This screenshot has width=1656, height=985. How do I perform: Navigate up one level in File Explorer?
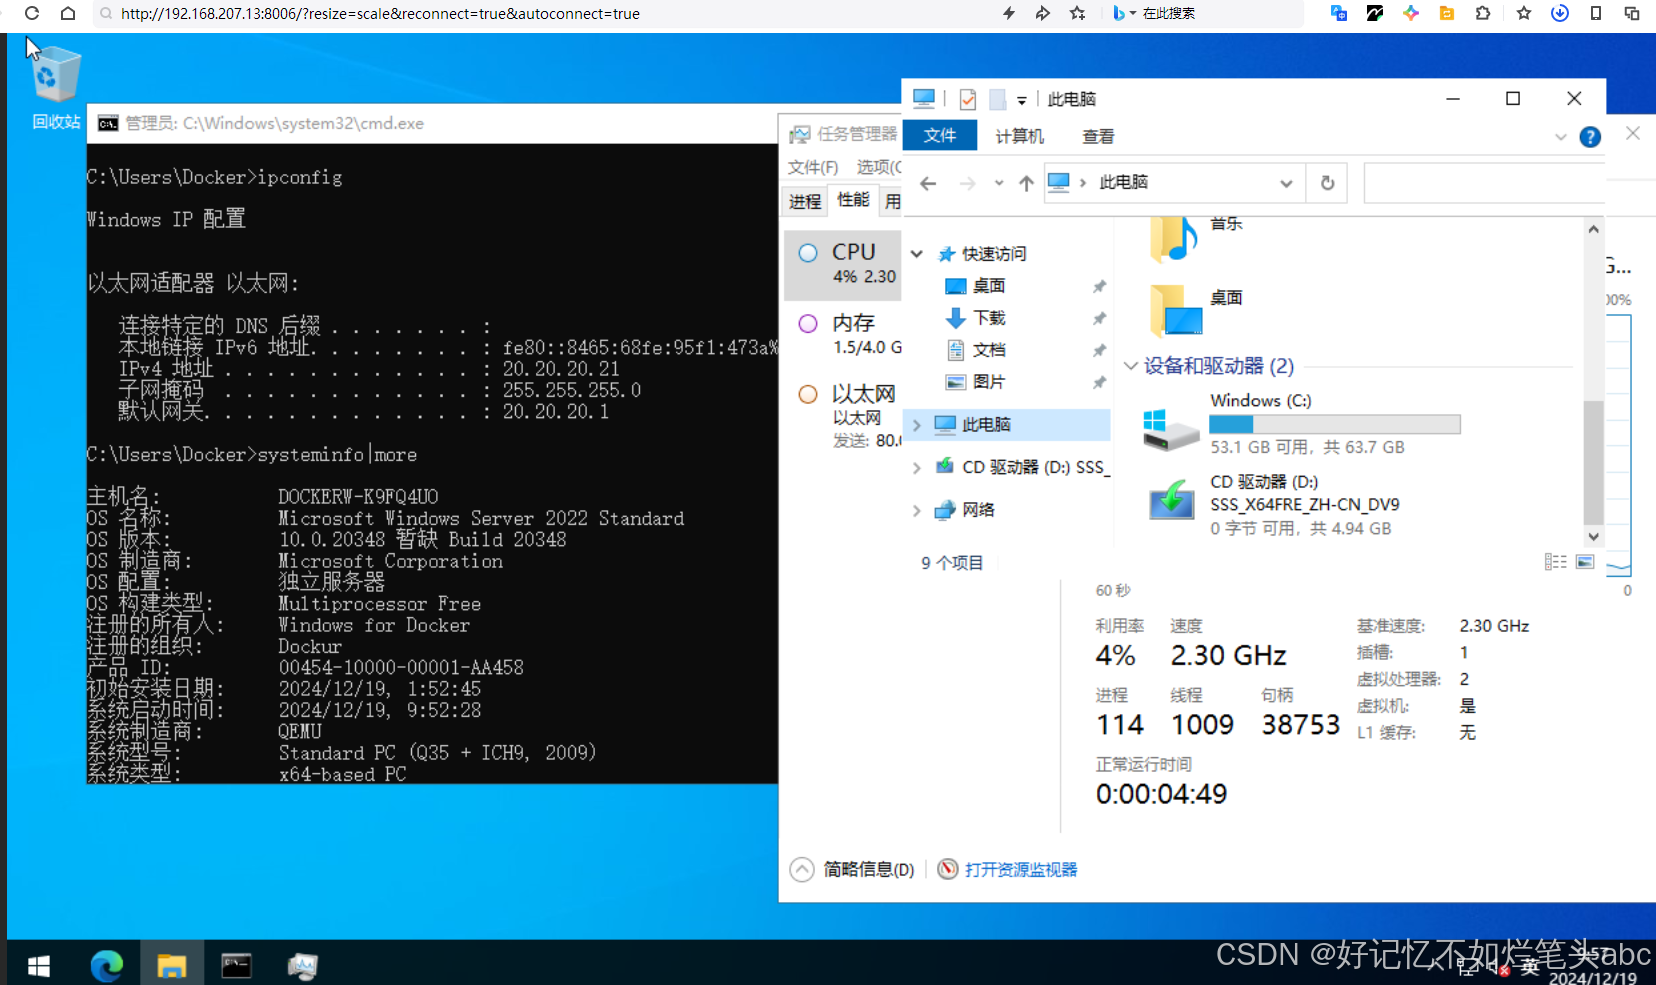[1025, 183]
